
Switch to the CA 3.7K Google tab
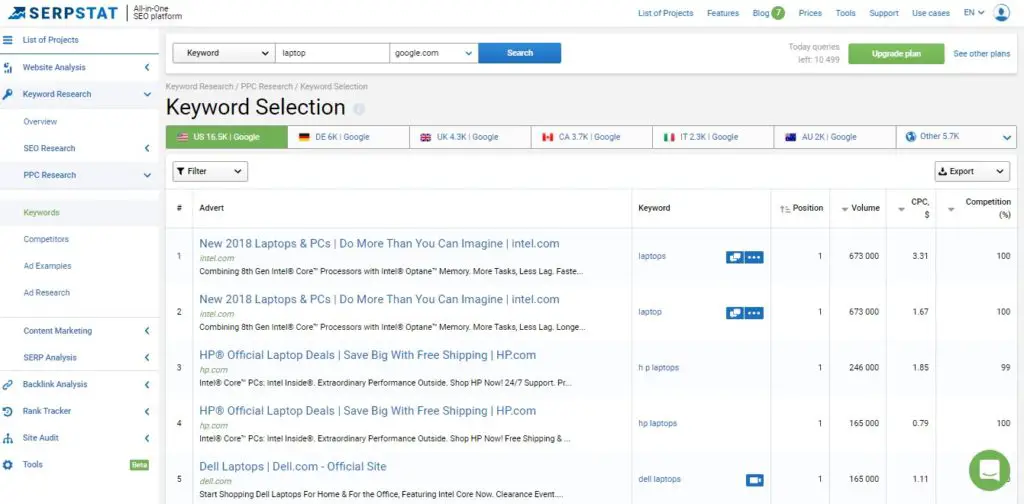click(592, 137)
